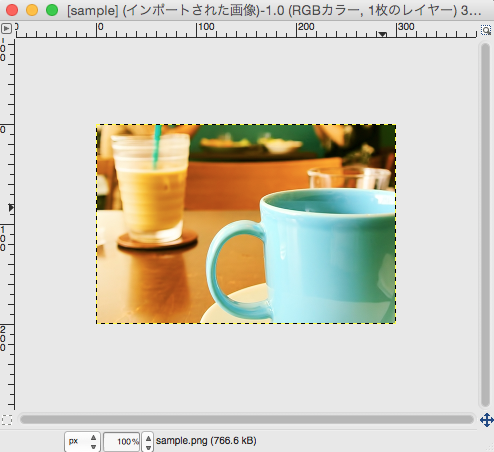Click the horizontal scrollbar at the bottom
Screen dimensions: 494x452
(247, 419)
